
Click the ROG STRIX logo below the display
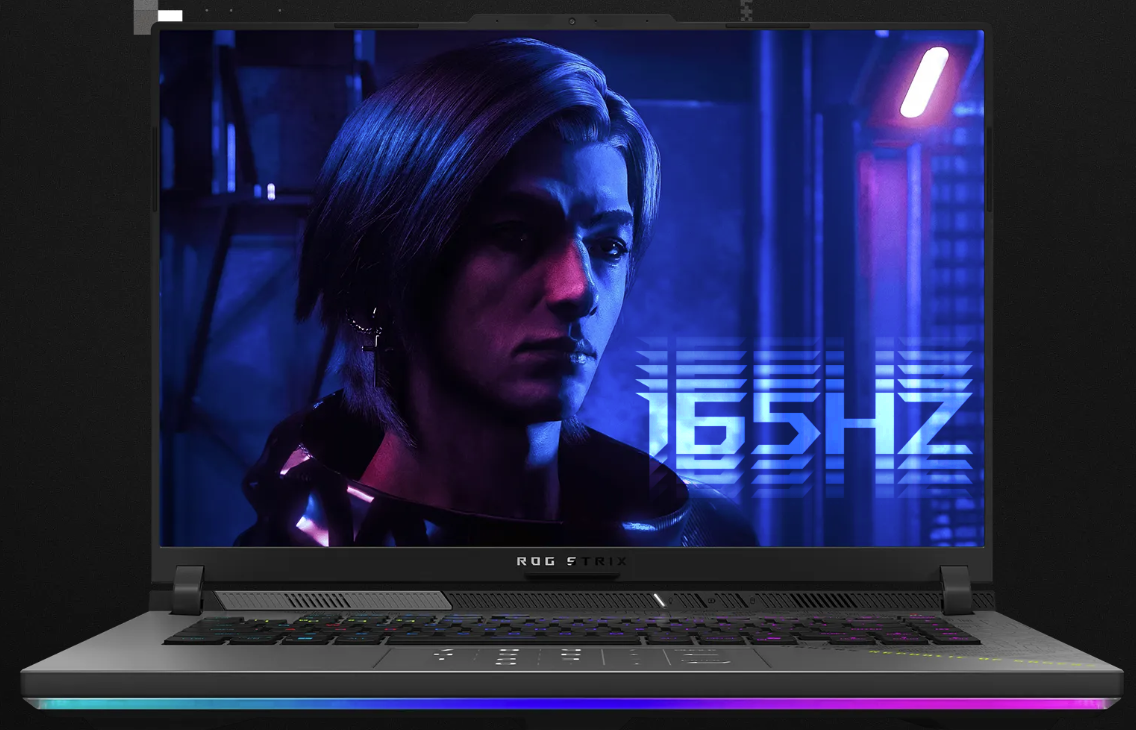[x=572, y=561]
